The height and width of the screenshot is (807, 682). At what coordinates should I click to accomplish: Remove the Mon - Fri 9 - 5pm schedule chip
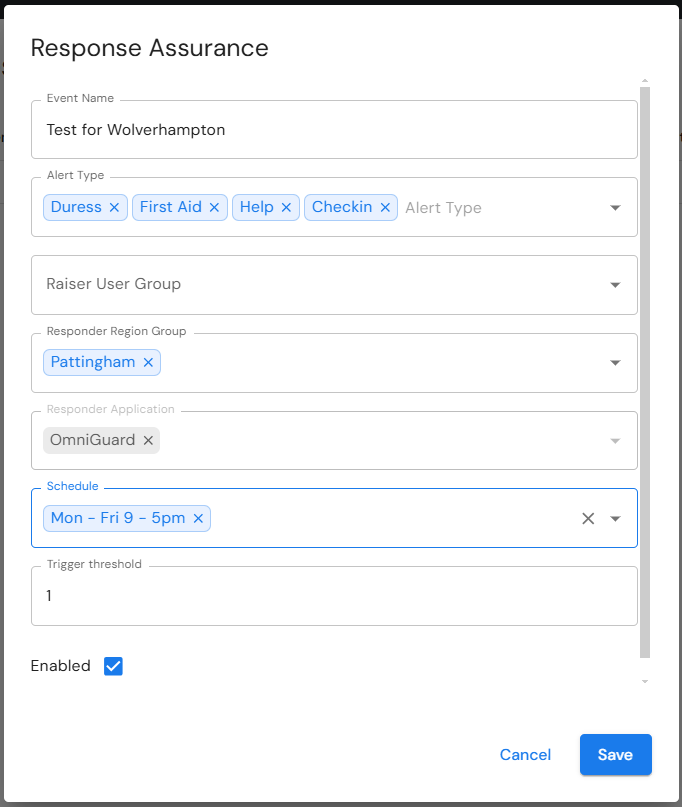point(198,518)
